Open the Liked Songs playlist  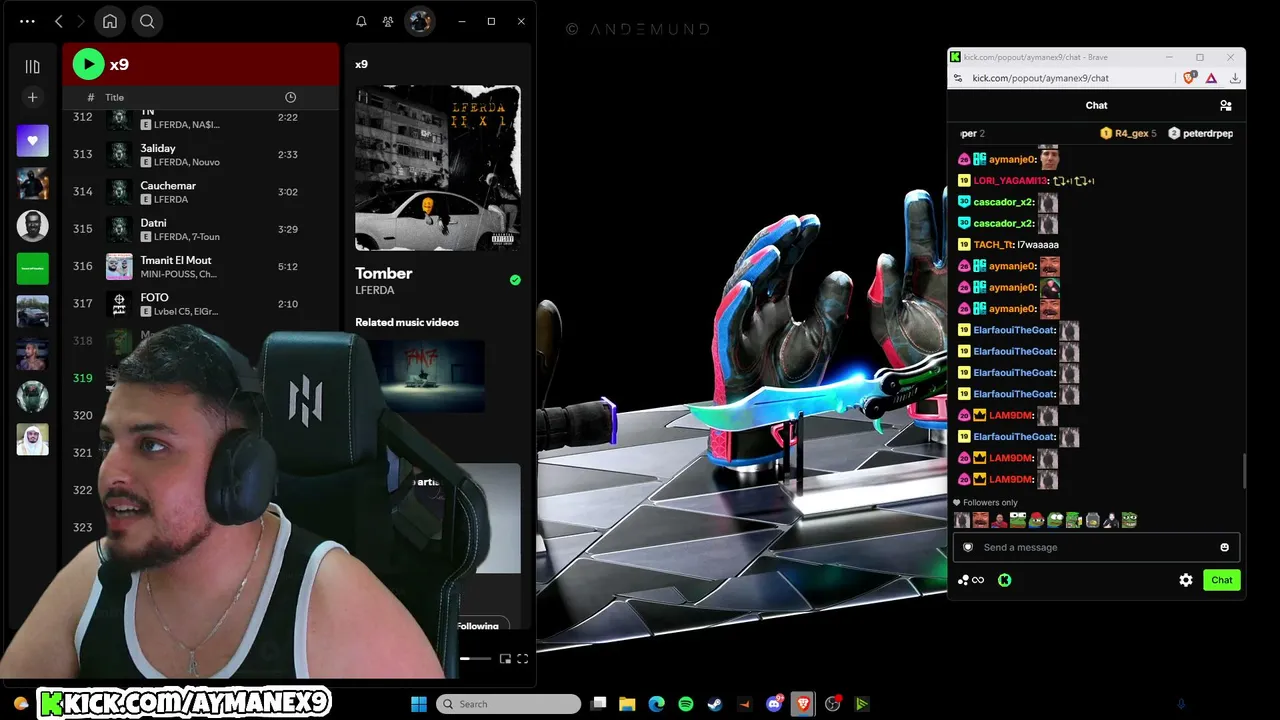[x=32, y=141]
